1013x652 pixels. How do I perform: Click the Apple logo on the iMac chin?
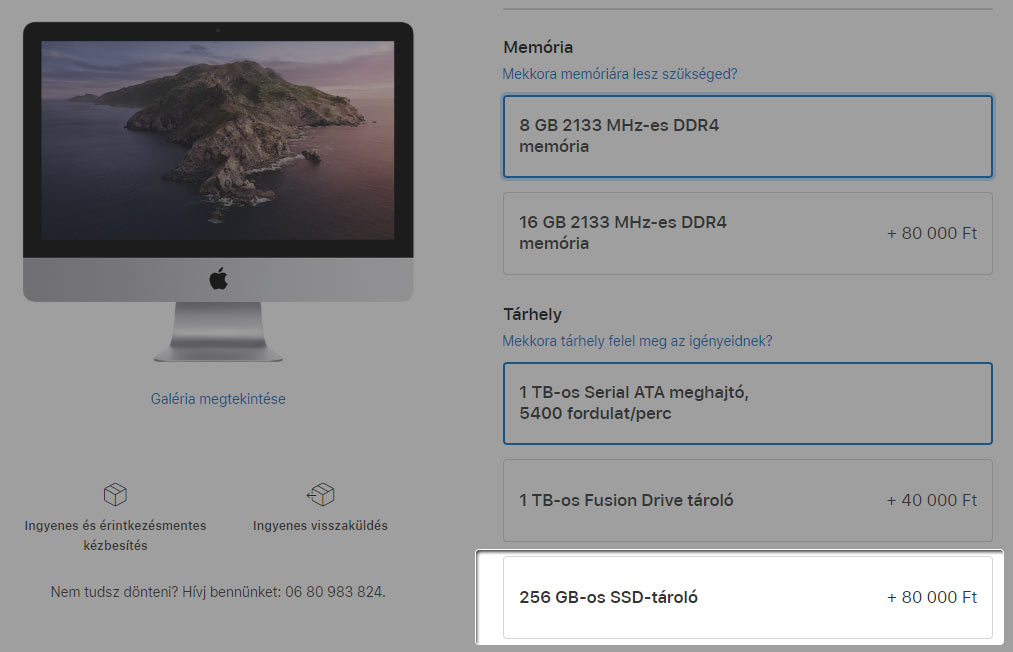click(218, 279)
